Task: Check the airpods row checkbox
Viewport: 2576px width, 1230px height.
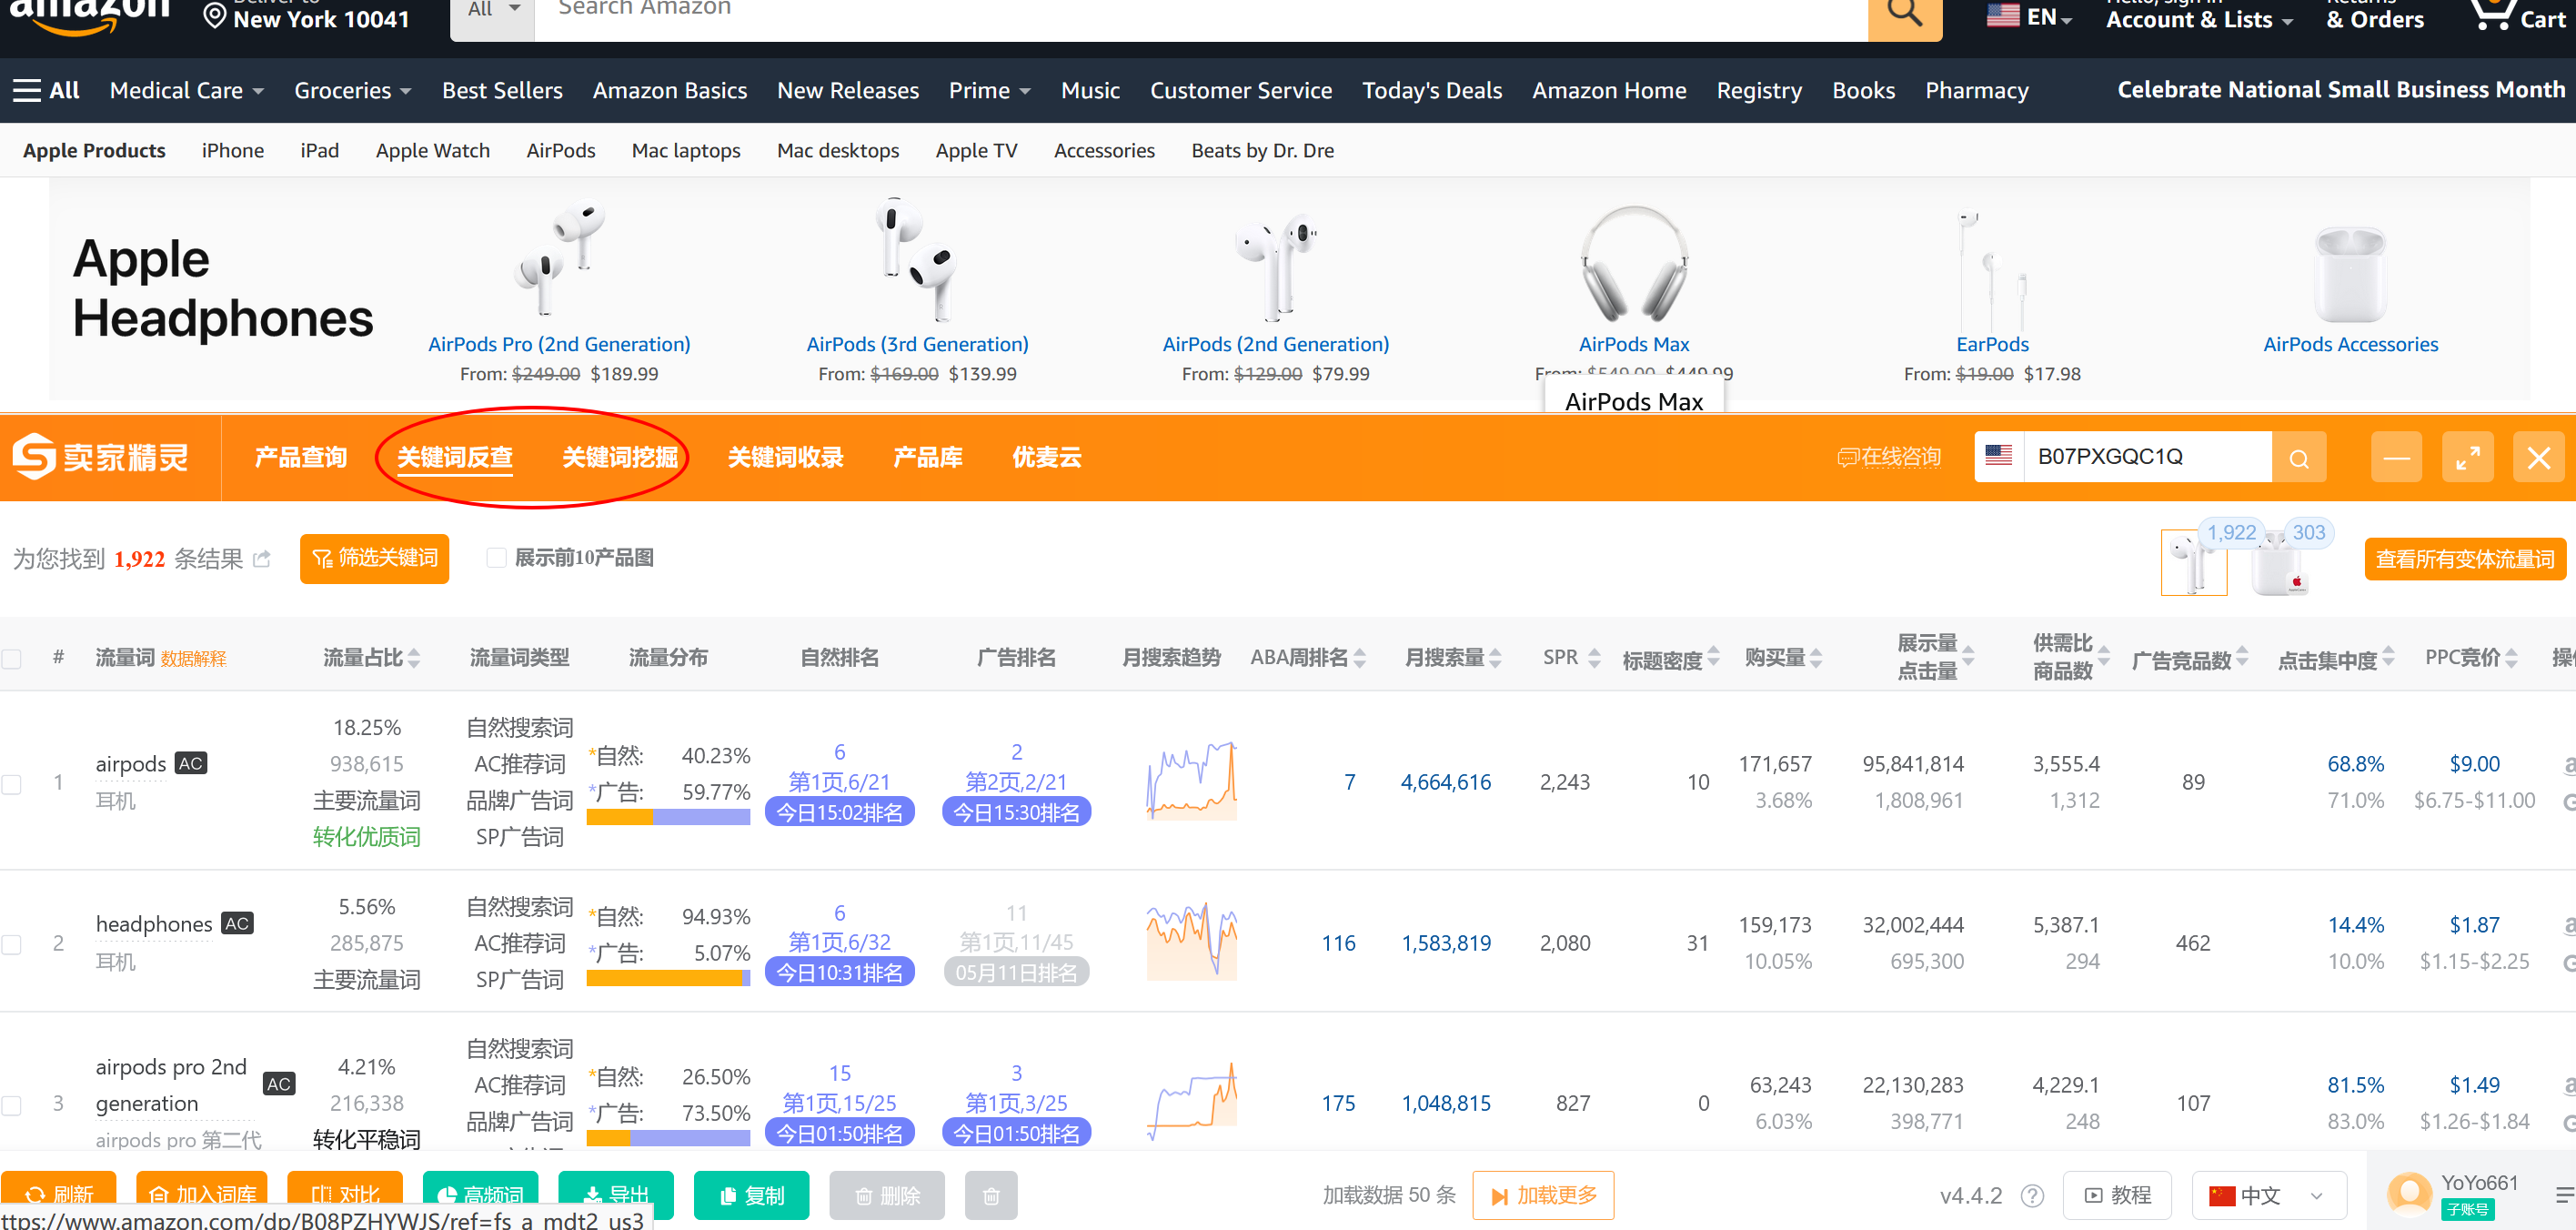Action: (12, 784)
